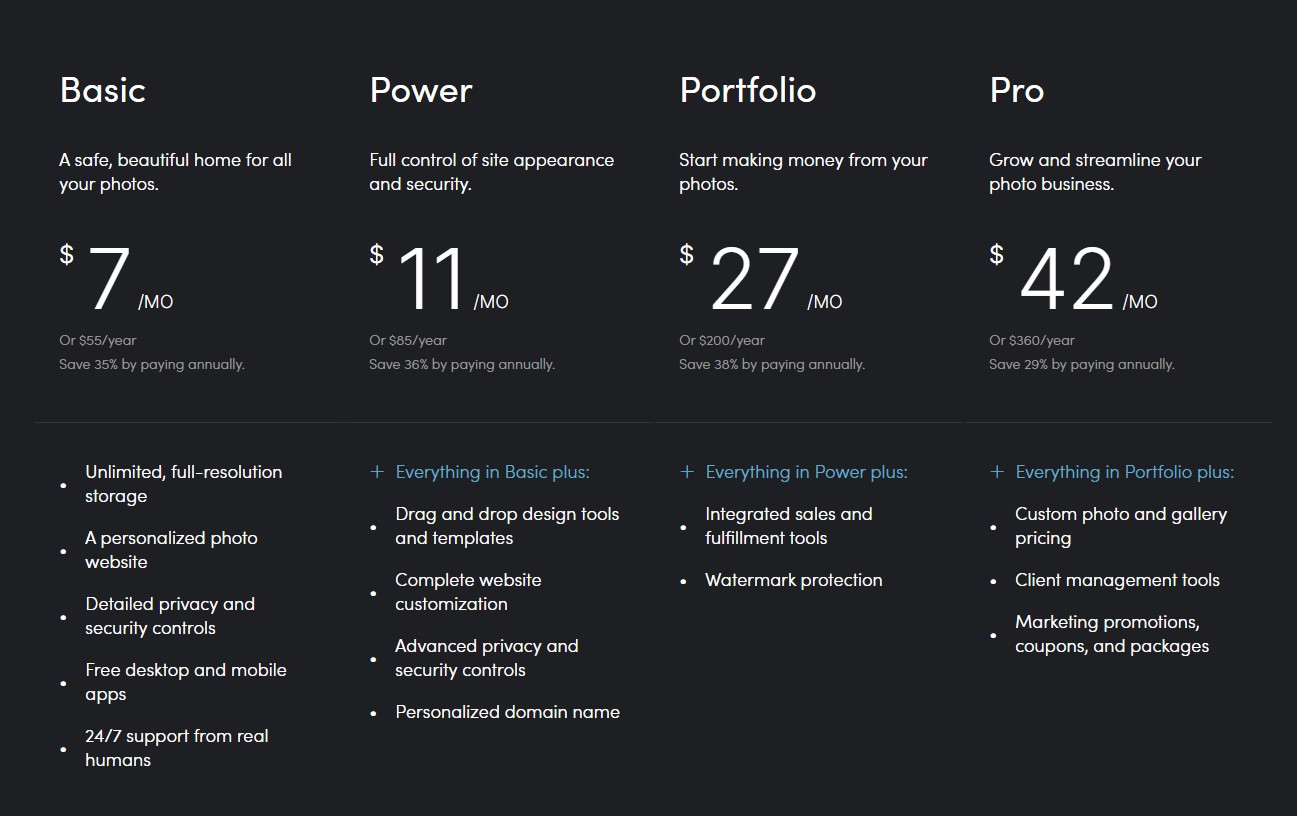Click the Client management tools feature
Image resolution: width=1297 pixels, height=816 pixels.
tap(1117, 580)
